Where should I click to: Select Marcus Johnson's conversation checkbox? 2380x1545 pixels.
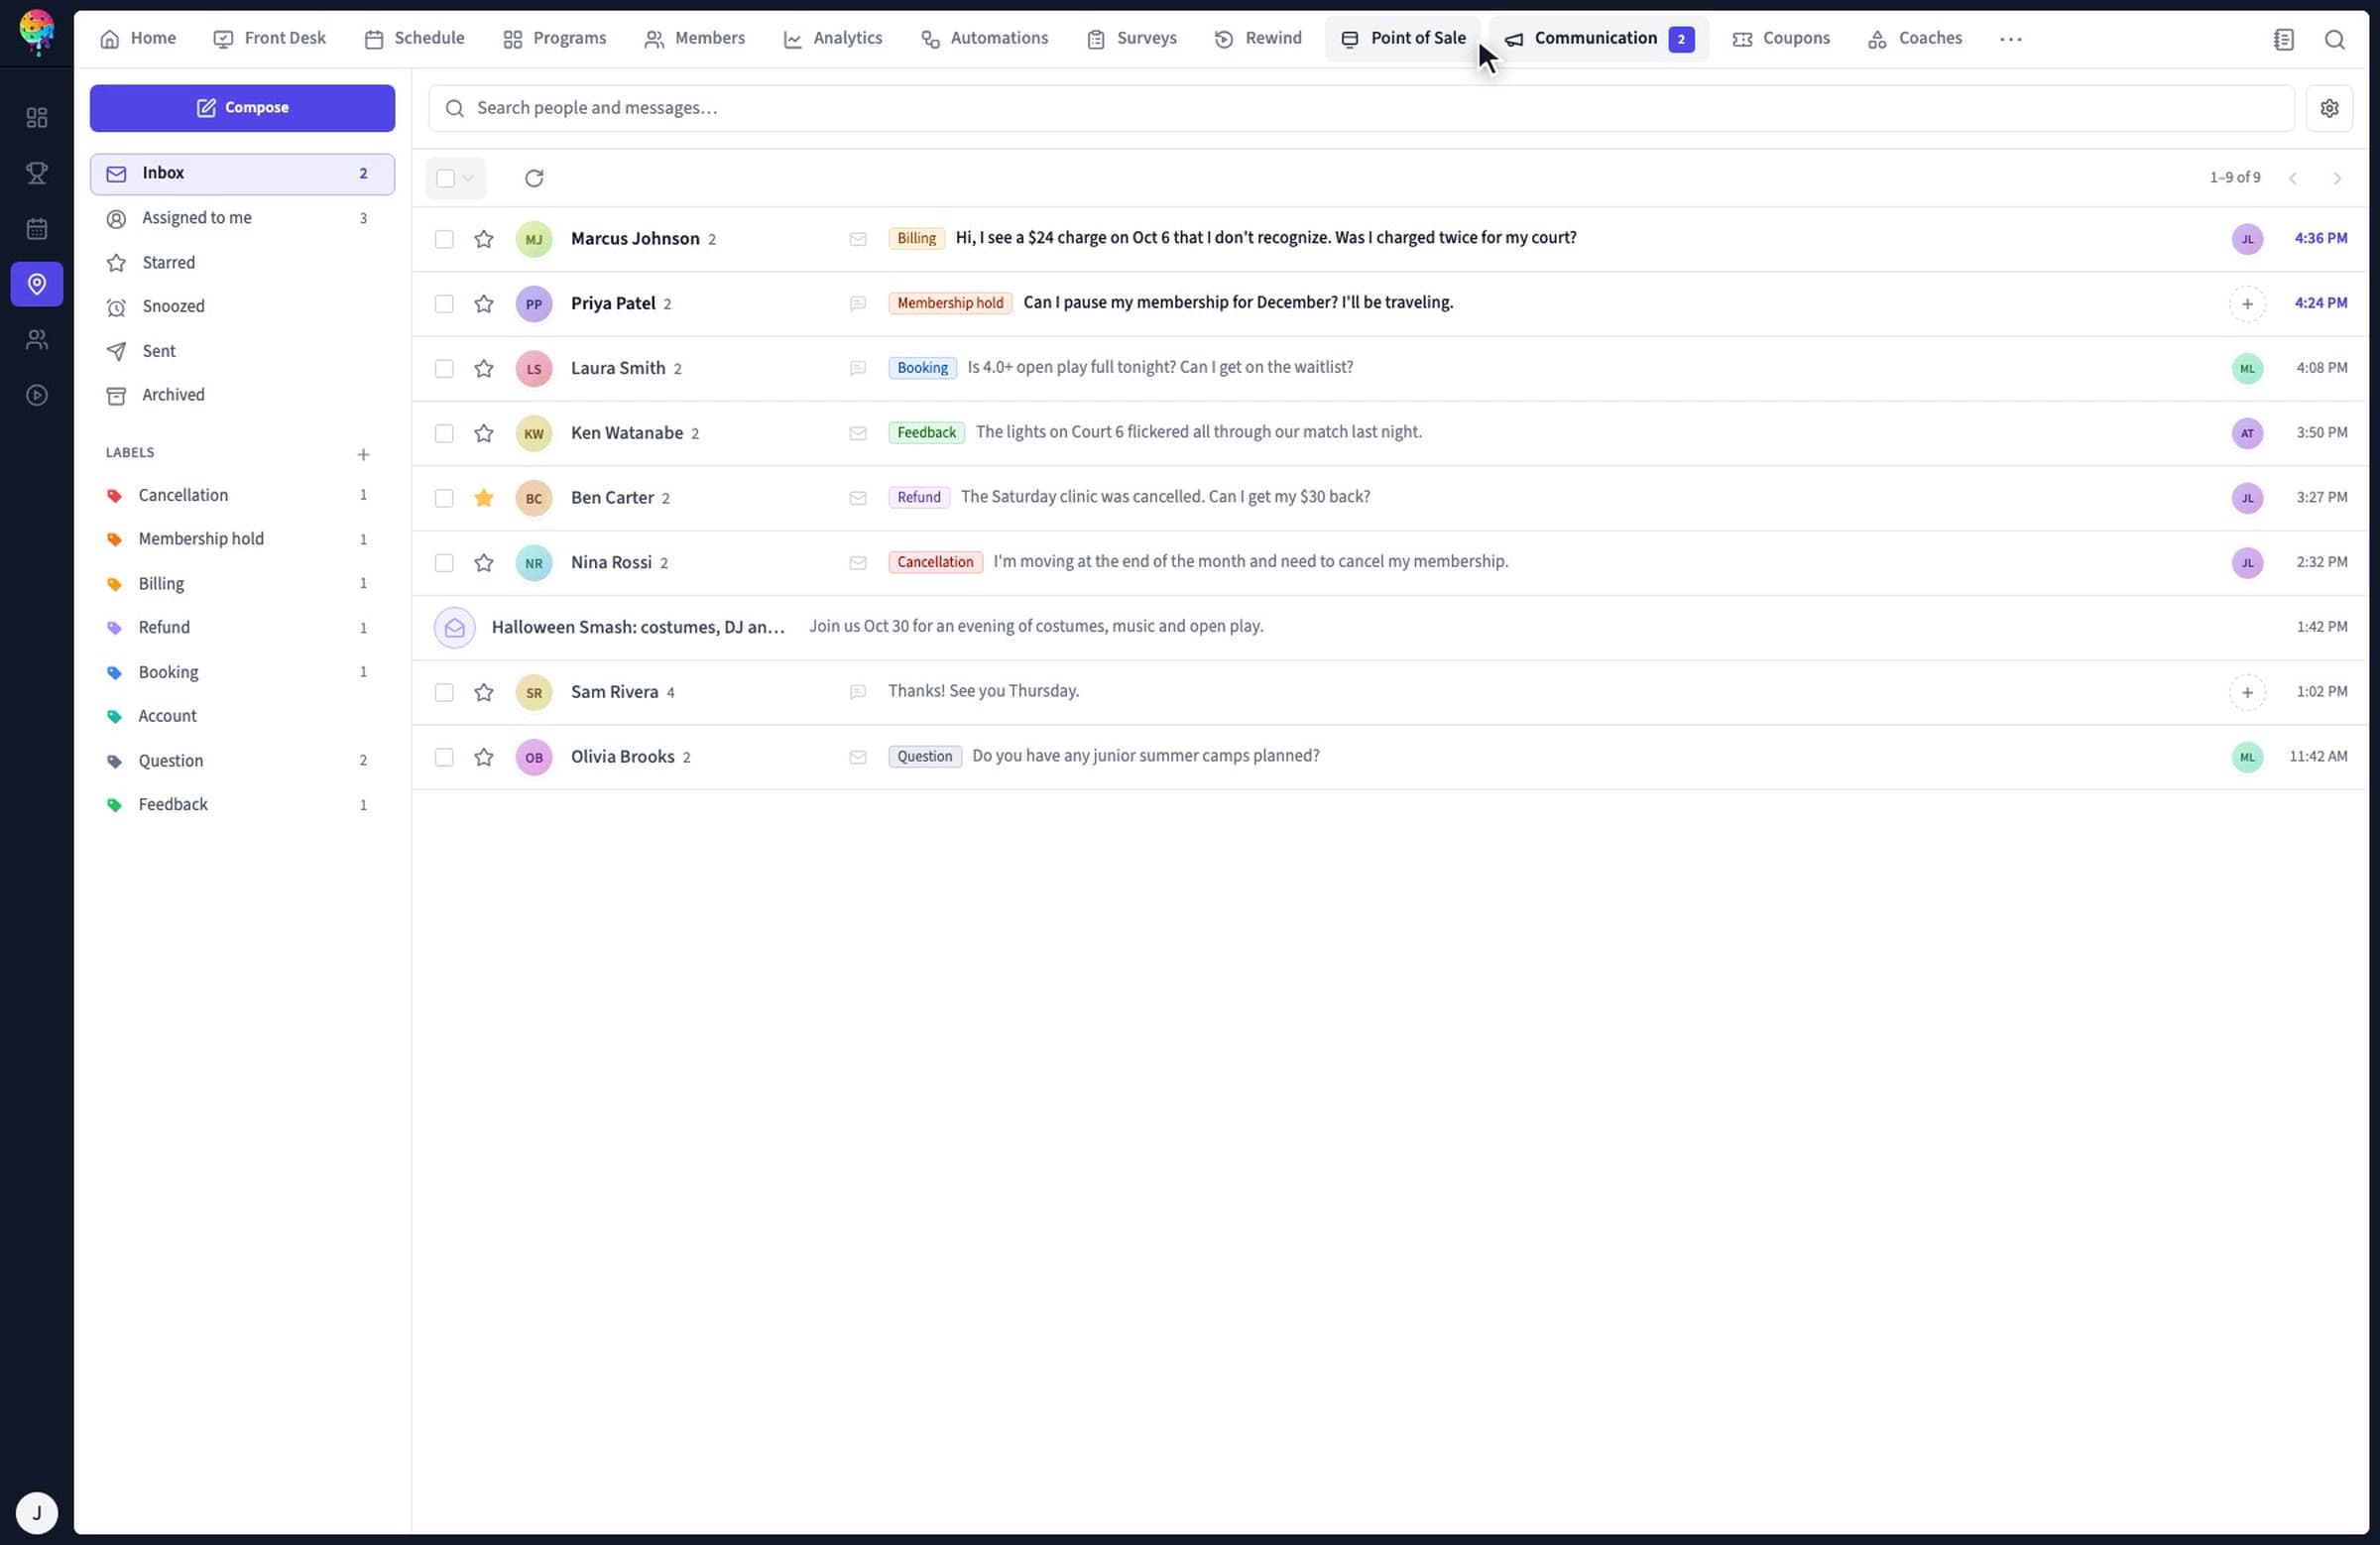(444, 239)
